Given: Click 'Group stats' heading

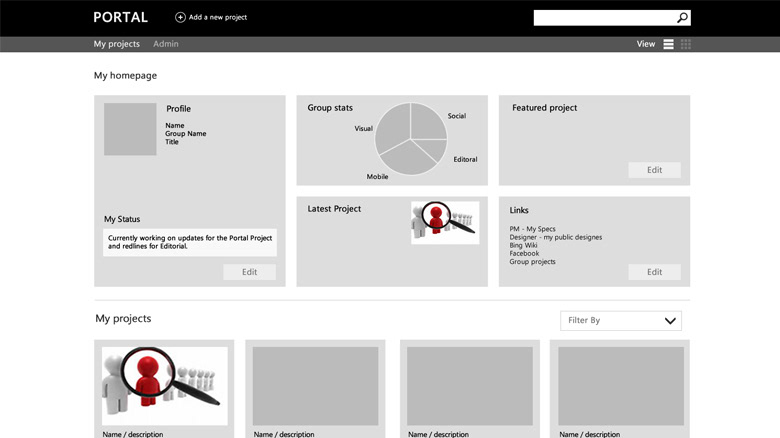Looking at the screenshot, I should point(330,108).
